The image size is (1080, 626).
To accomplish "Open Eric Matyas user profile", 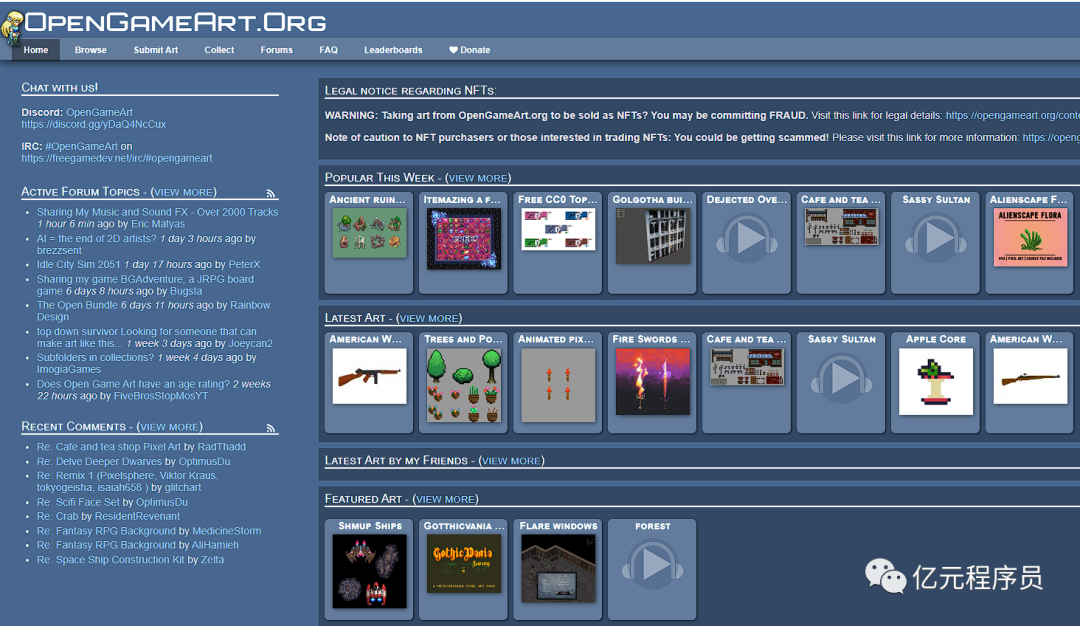I will point(158,224).
